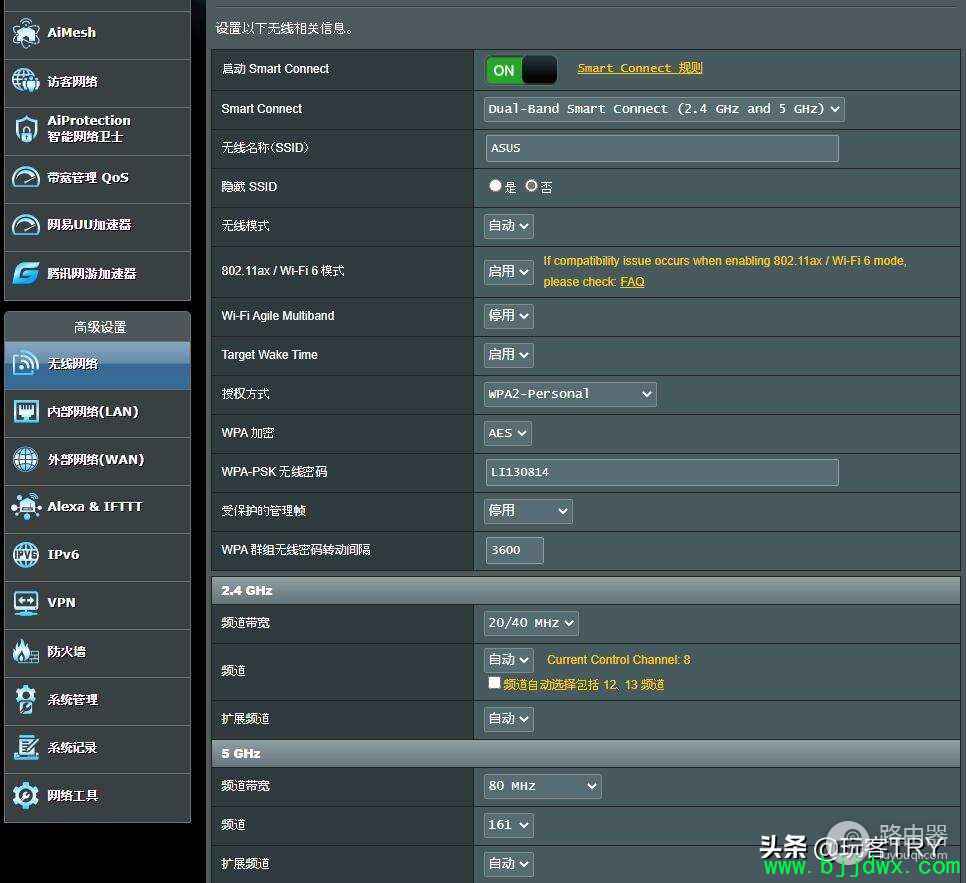The height and width of the screenshot is (883, 966).
Task: Open the IPv6 menu entry
Action: [x=97, y=557]
